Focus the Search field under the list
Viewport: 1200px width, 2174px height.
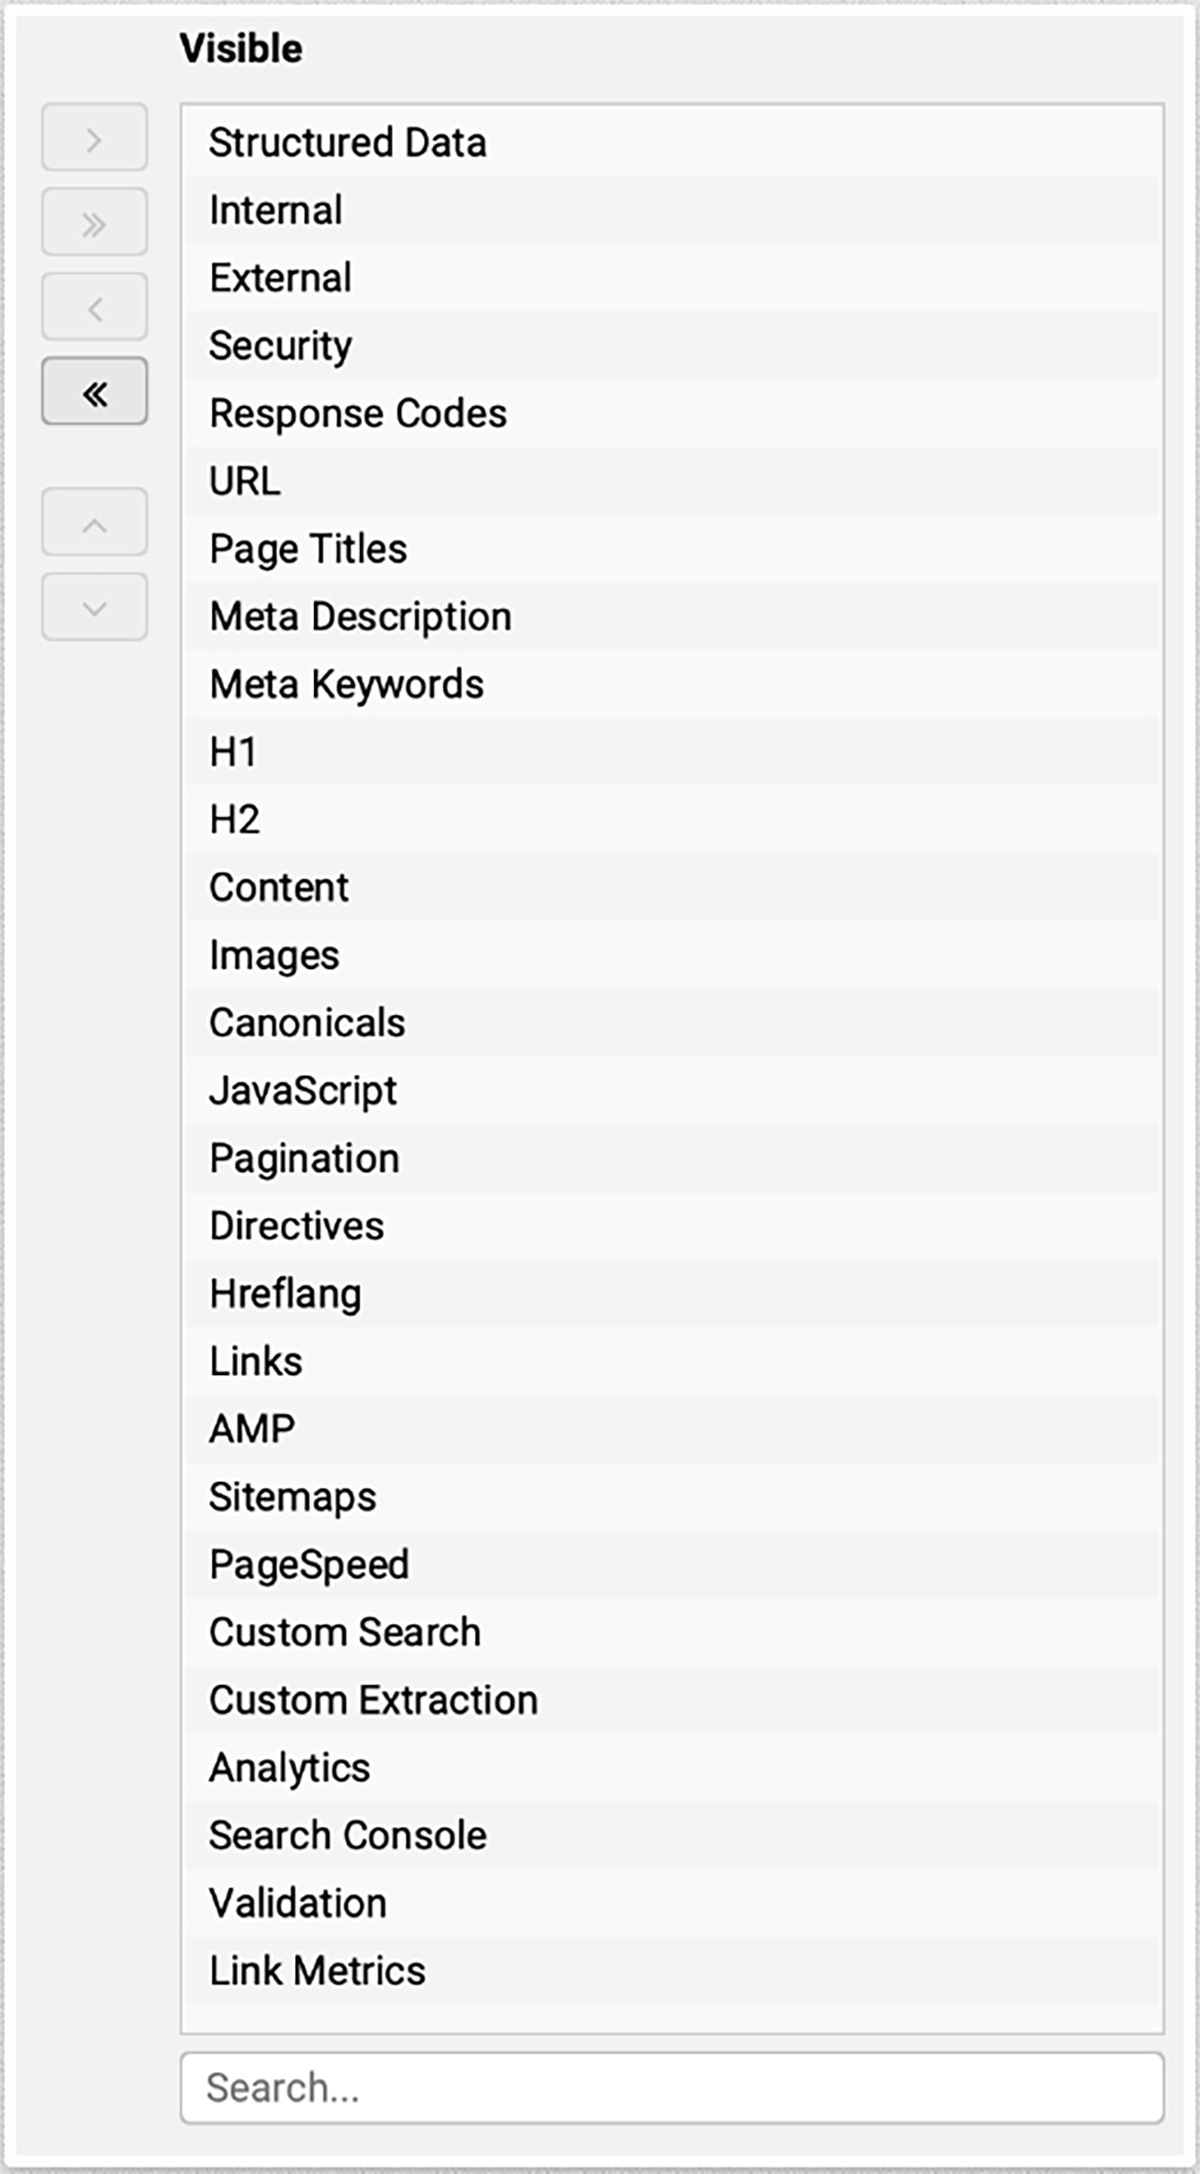tap(672, 2088)
